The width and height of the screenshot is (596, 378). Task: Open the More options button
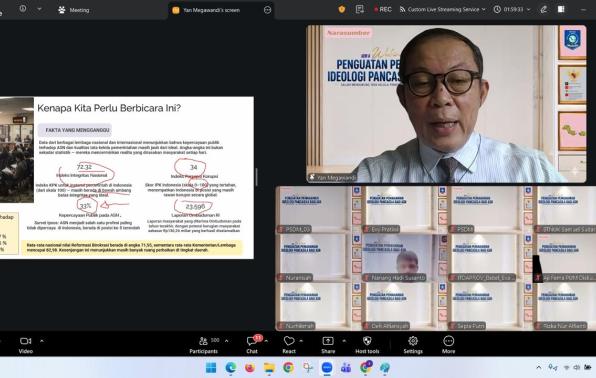pos(449,345)
